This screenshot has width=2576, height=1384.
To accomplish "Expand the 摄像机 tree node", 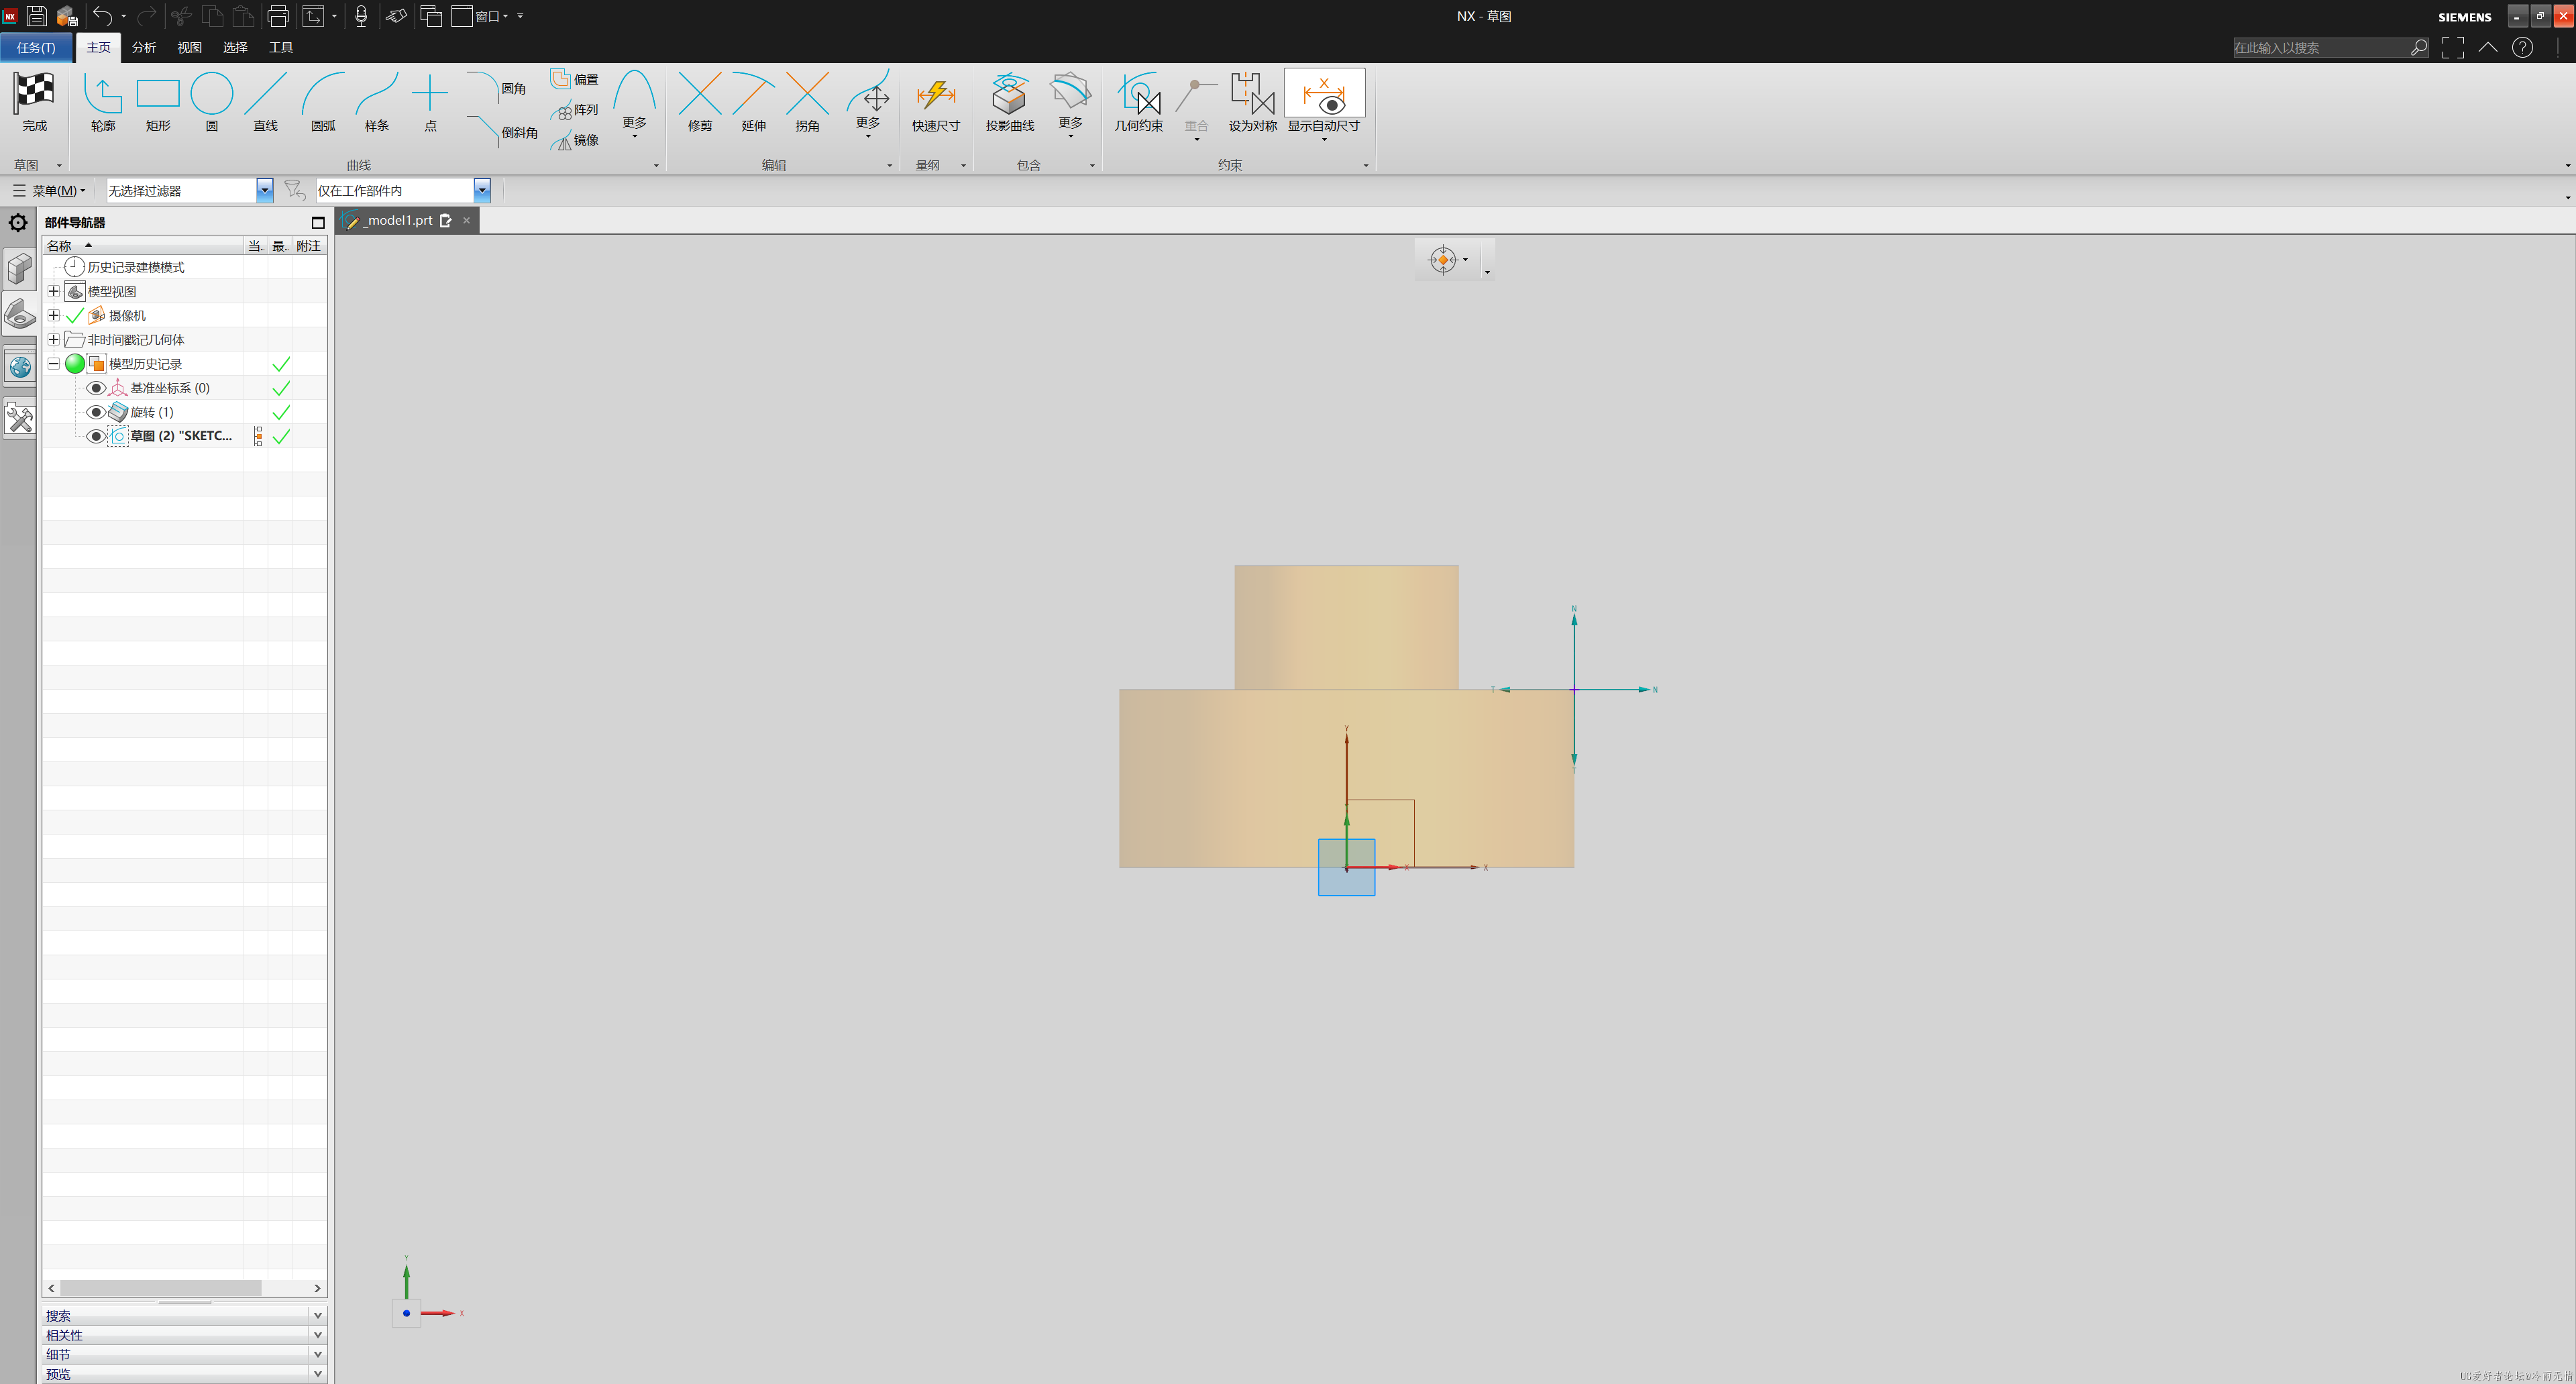I will (x=54, y=315).
